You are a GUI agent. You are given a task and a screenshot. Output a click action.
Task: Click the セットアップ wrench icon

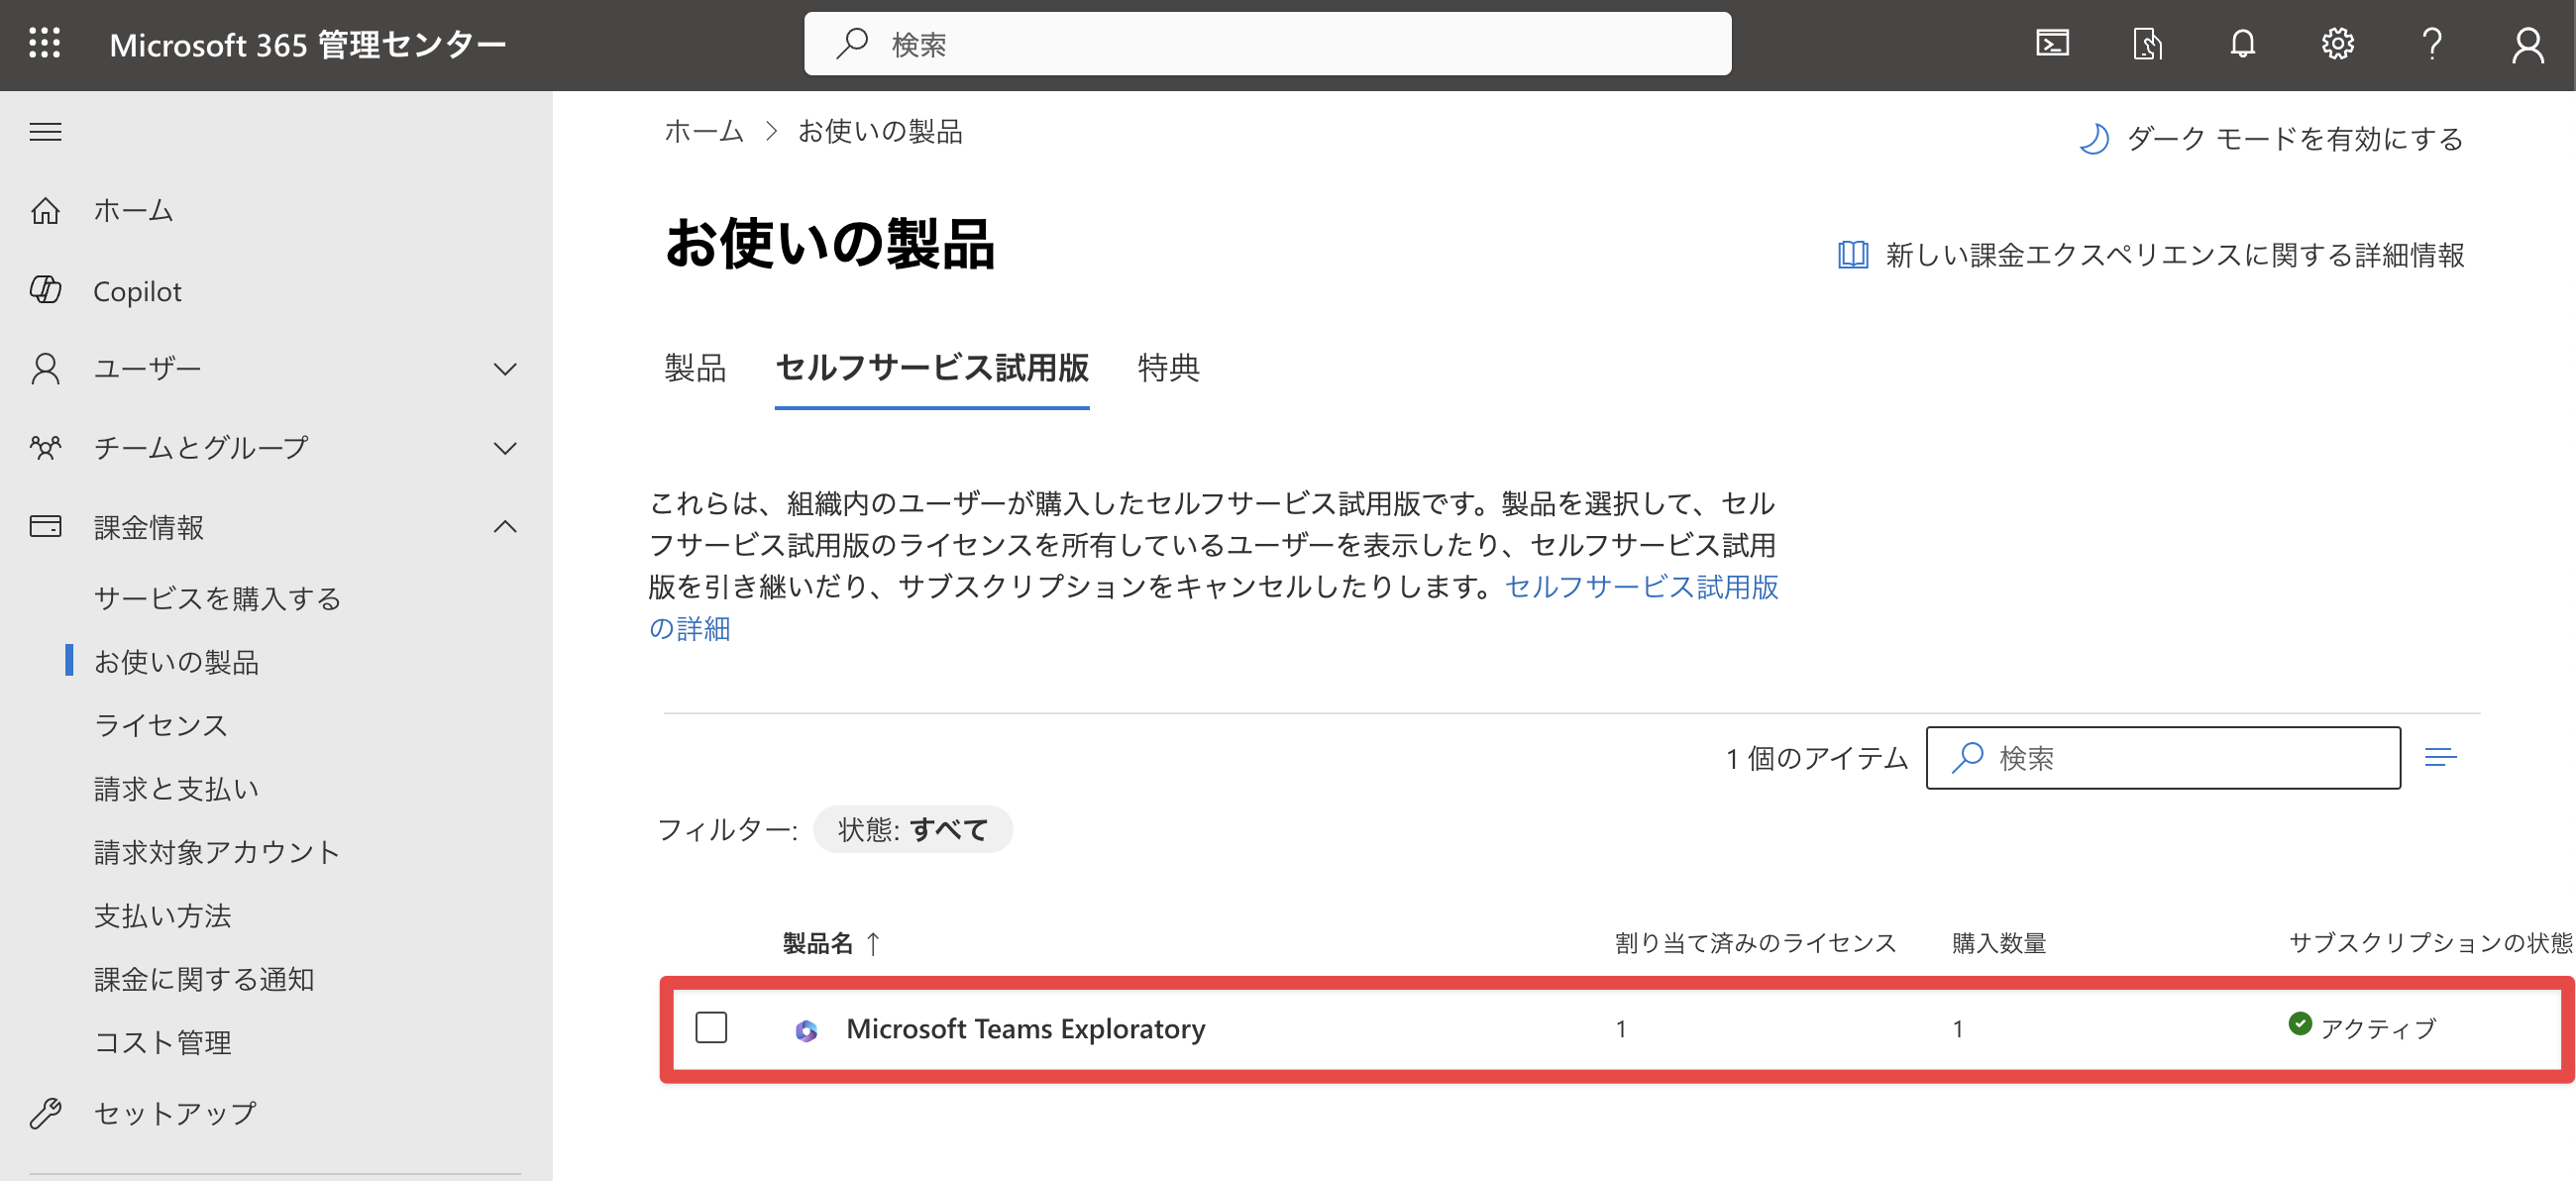45,1113
